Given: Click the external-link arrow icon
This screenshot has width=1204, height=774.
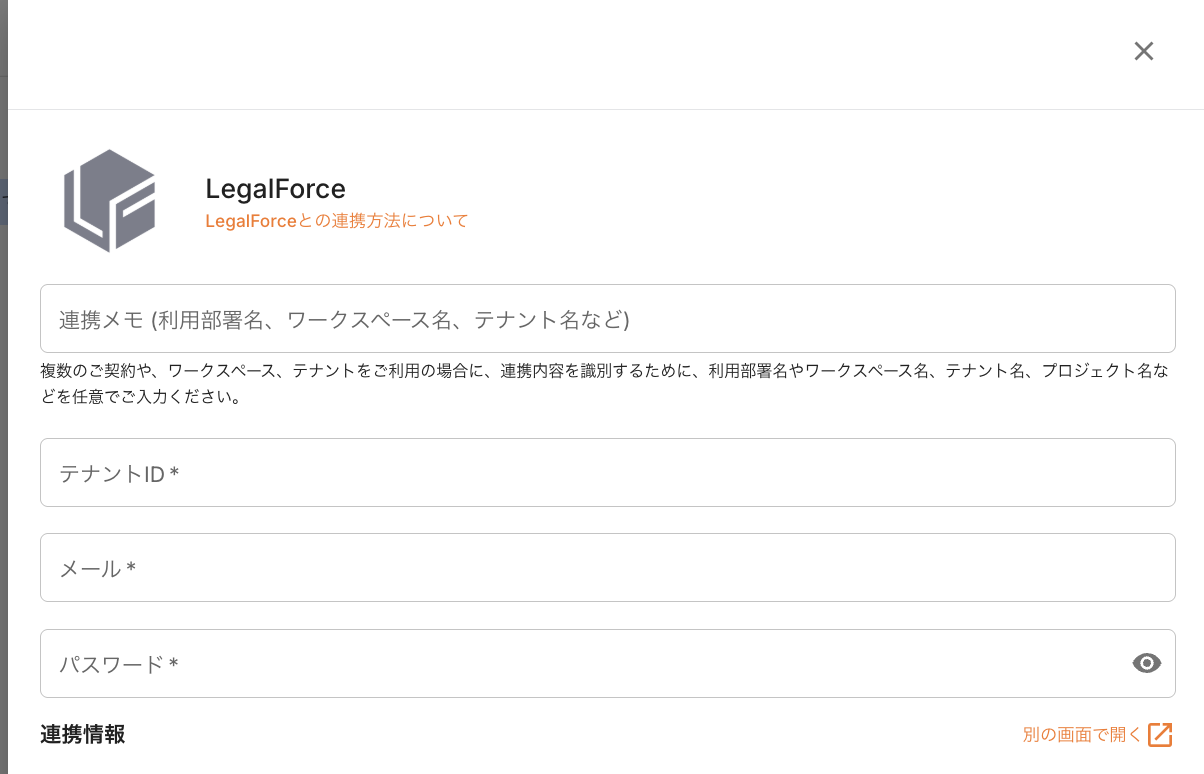Looking at the screenshot, I should click(1160, 735).
